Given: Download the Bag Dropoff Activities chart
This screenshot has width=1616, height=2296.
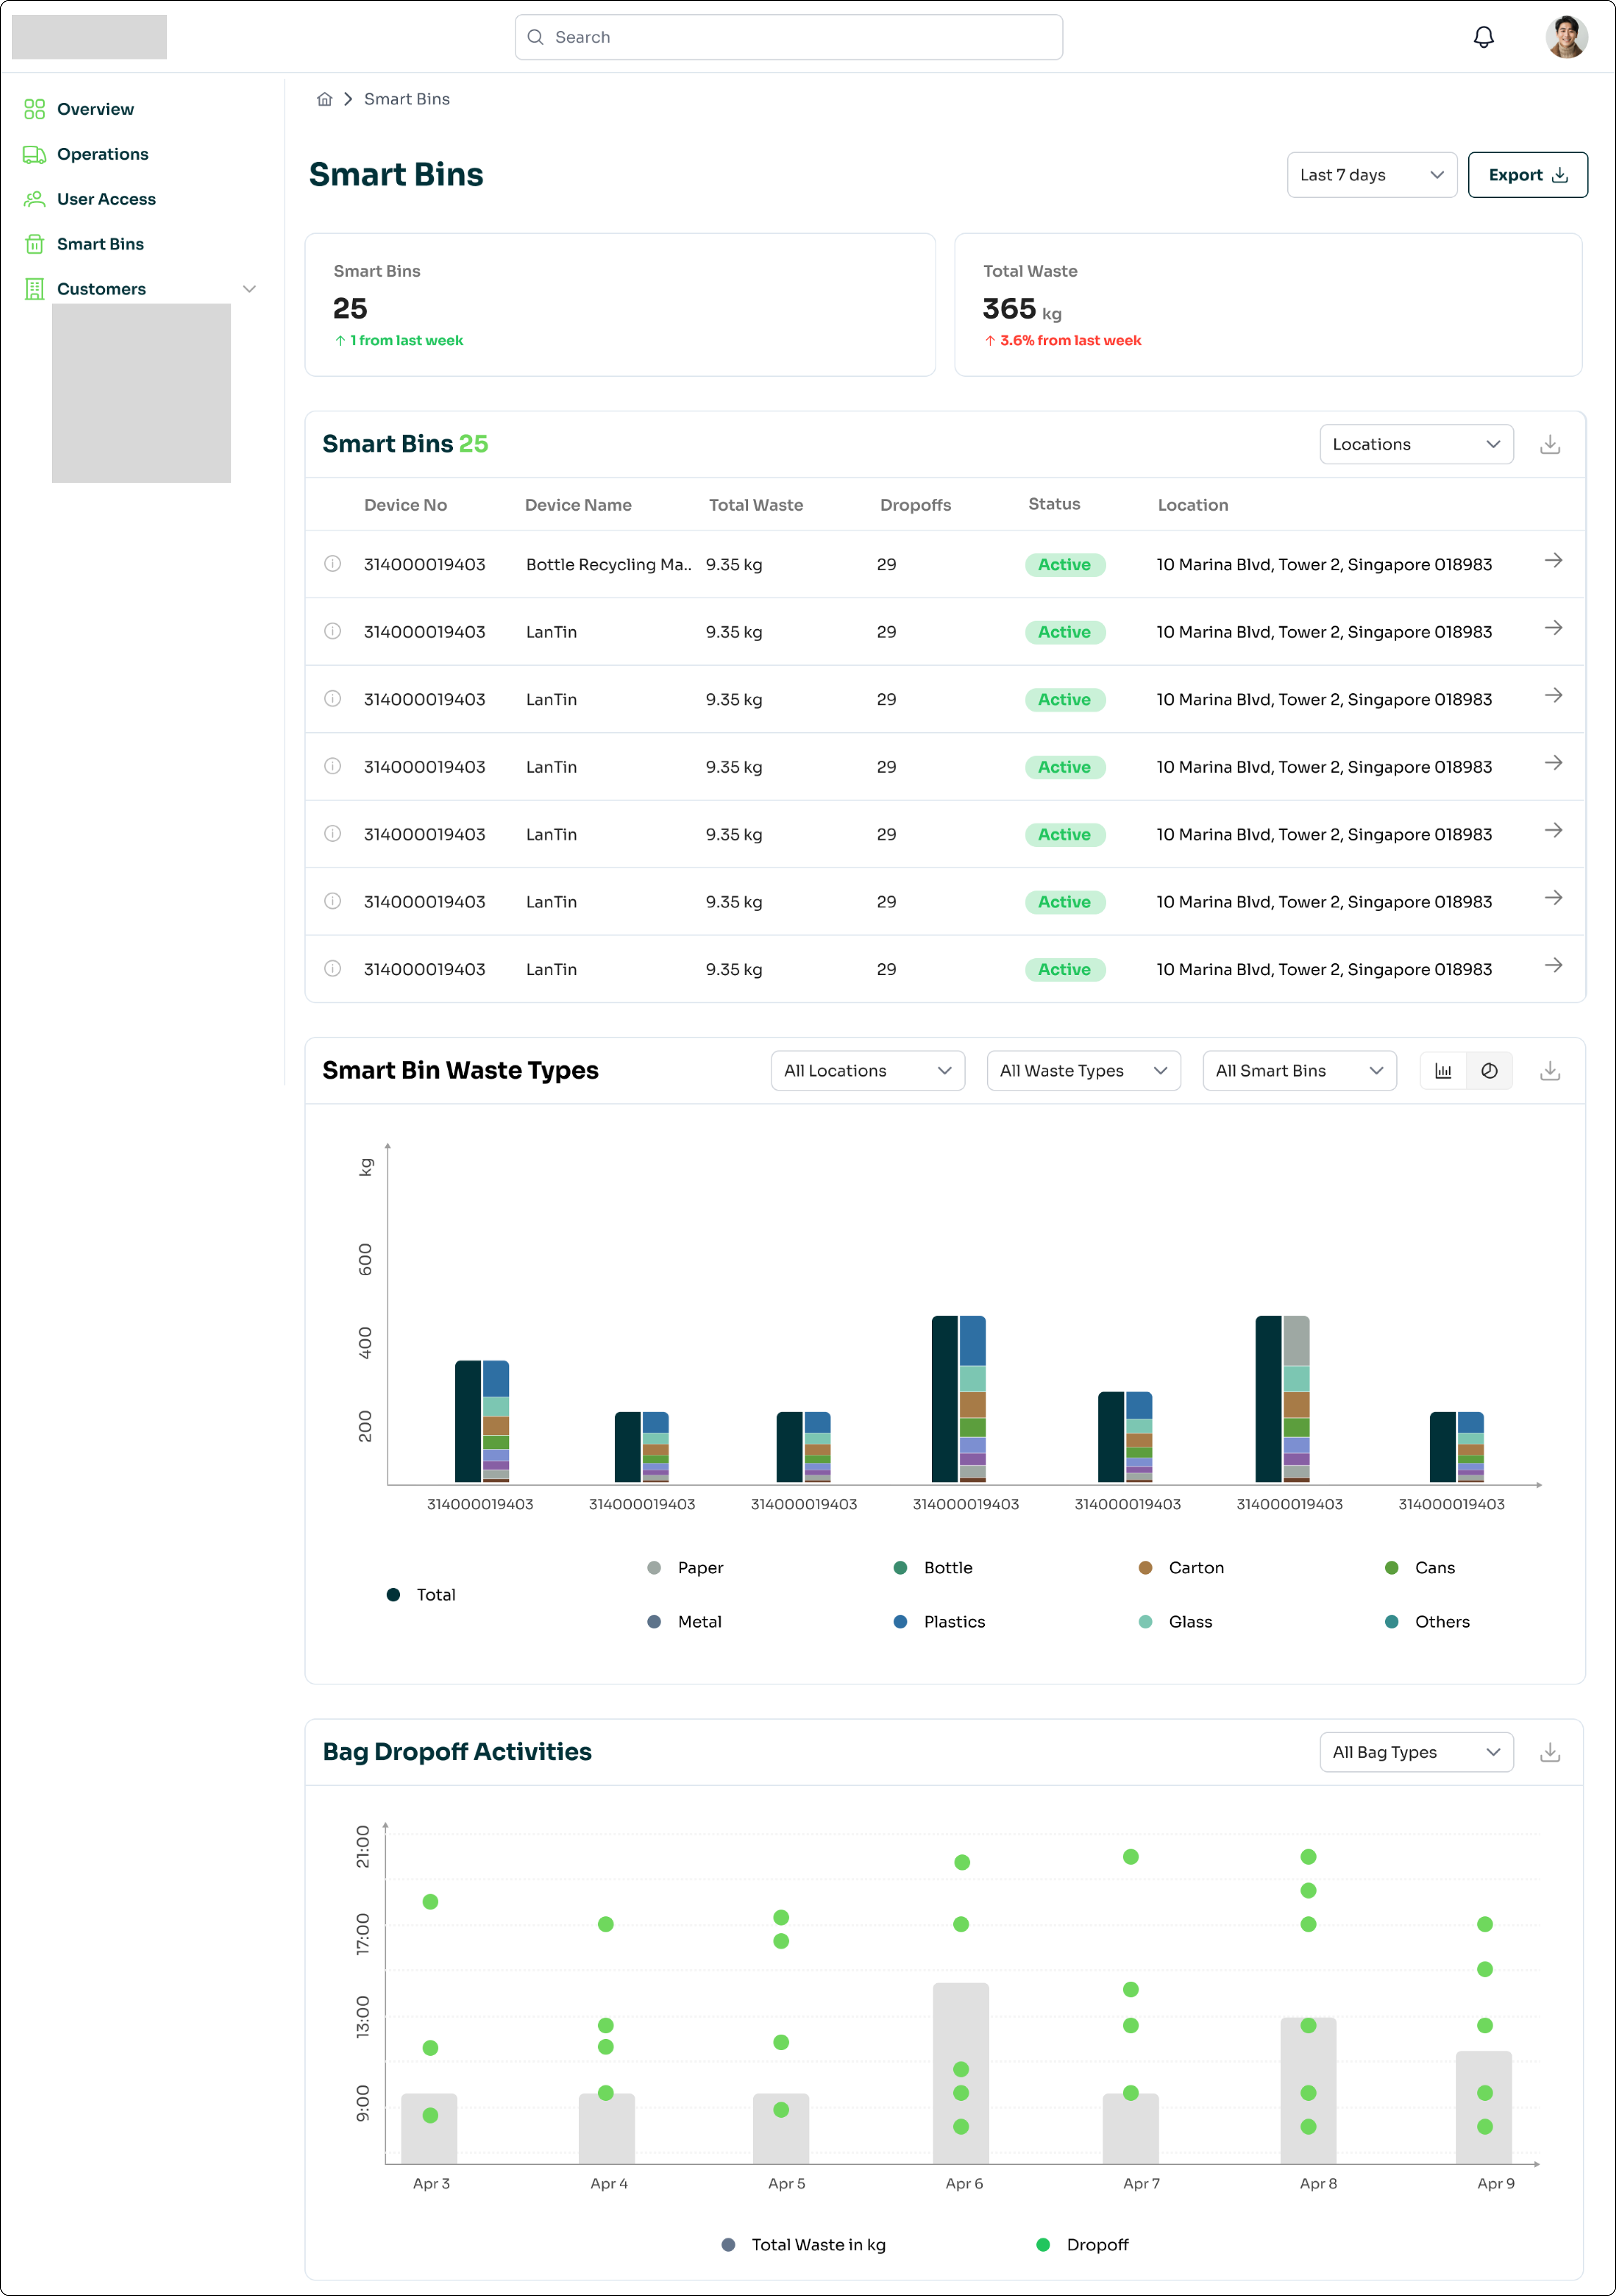Looking at the screenshot, I should (1550, 1752).
